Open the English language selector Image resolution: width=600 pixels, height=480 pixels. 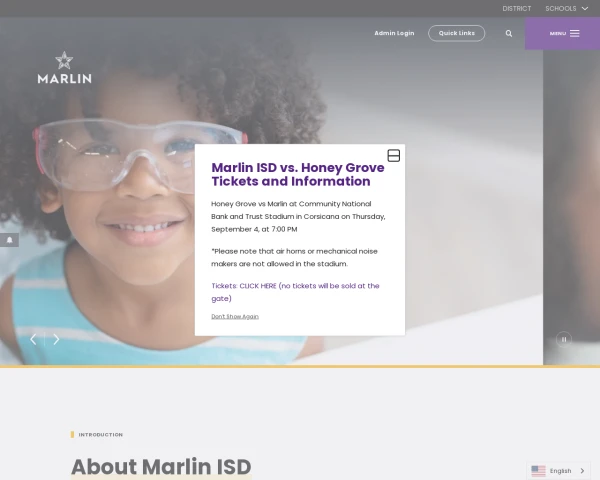click(558, 471)
